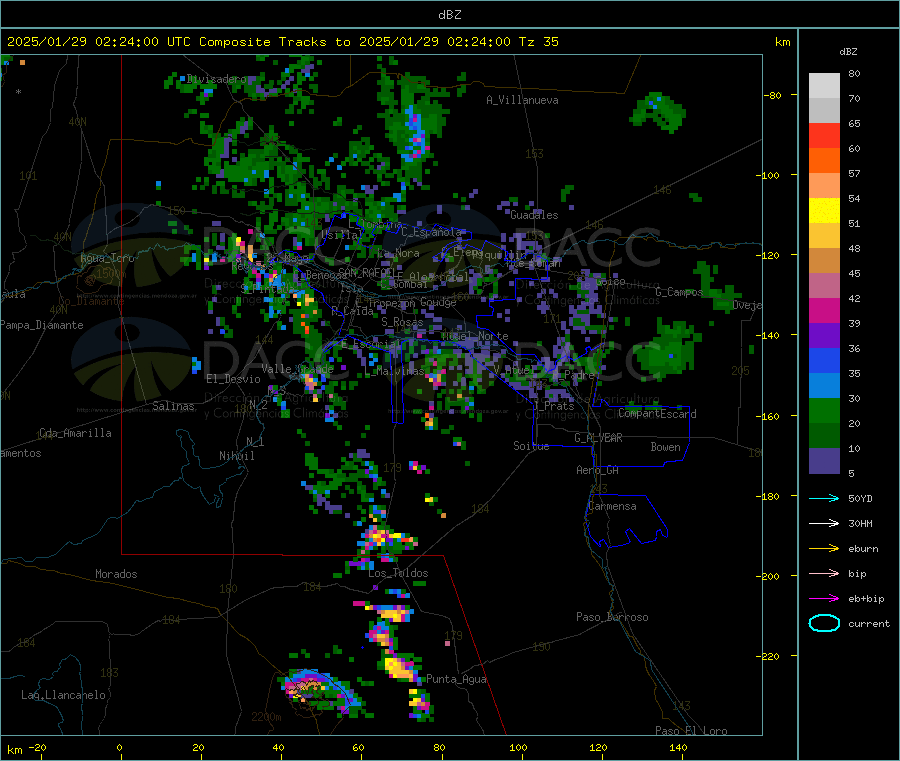Click the 'Morados' place label
Image resolution: width=900 pixels, height=761 pixels.
[x=116, y=574]
